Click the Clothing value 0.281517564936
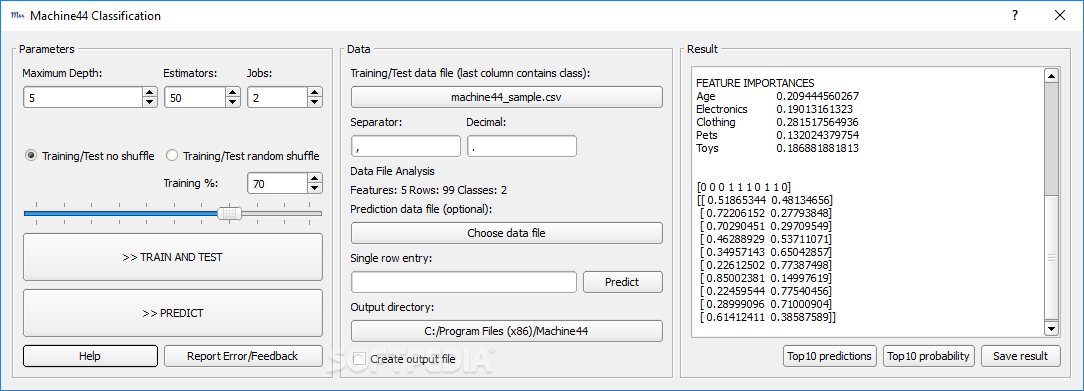Image resolution: width=1084 pixels, height=391 pixels. (x=817, y=122)
